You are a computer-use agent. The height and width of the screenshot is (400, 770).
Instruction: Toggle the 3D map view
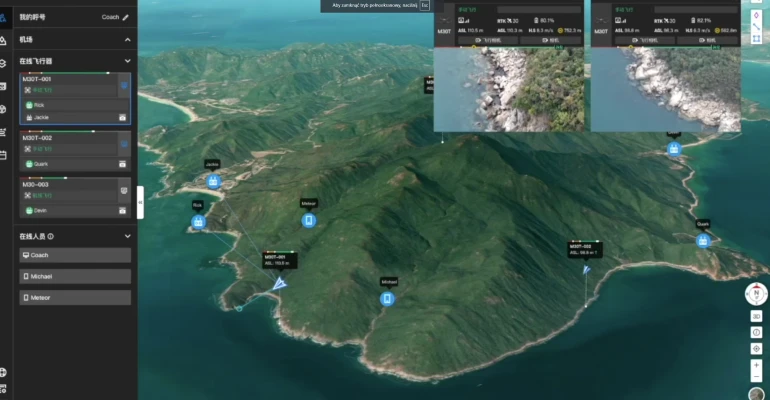757,316
